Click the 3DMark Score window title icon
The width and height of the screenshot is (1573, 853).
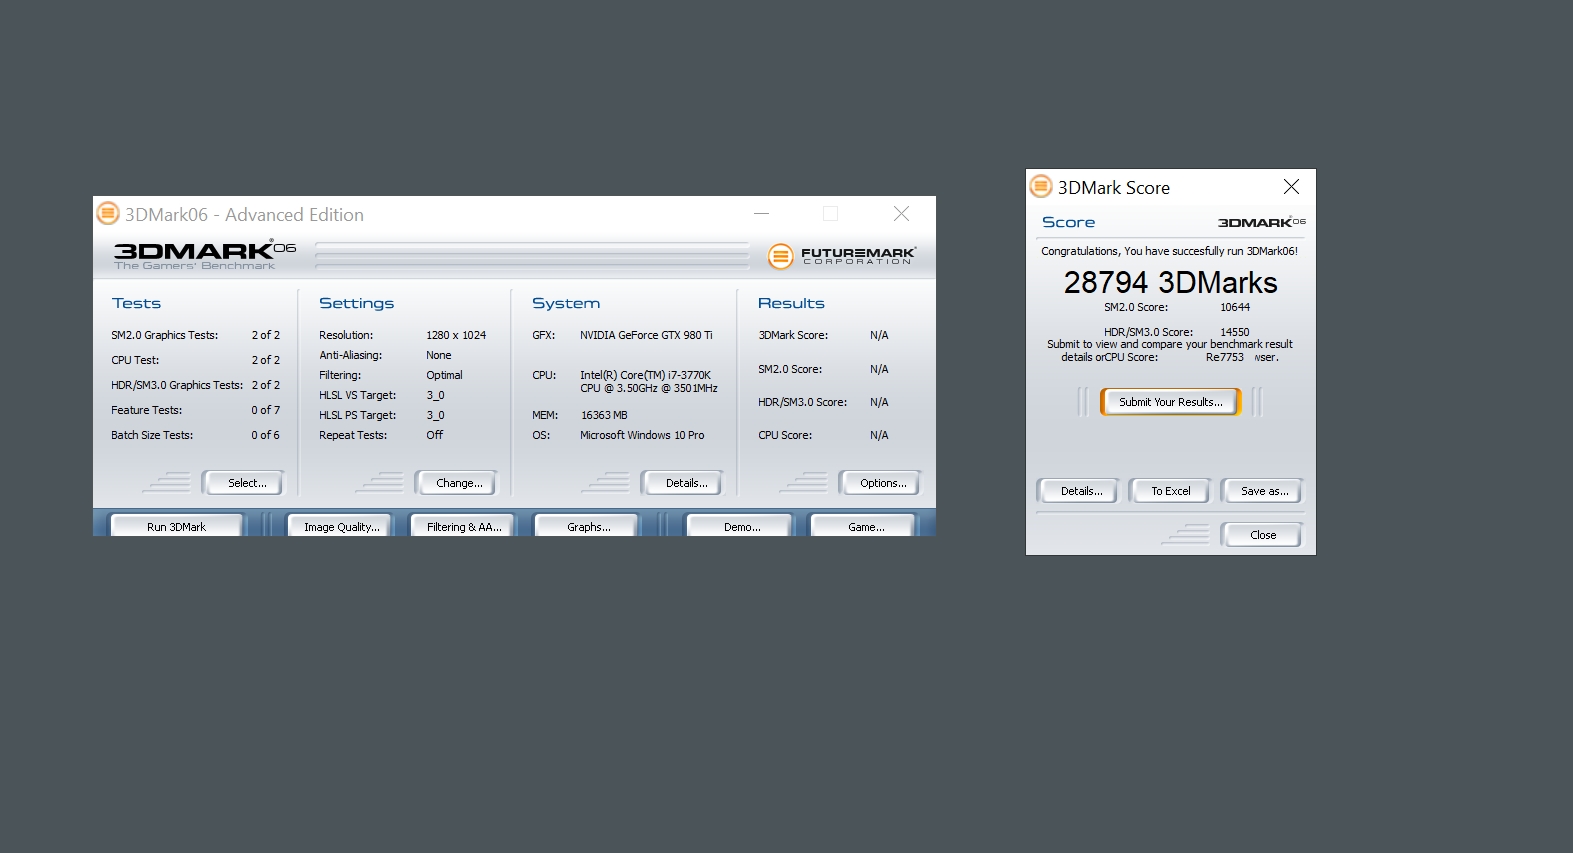(x=1041, y=186)
